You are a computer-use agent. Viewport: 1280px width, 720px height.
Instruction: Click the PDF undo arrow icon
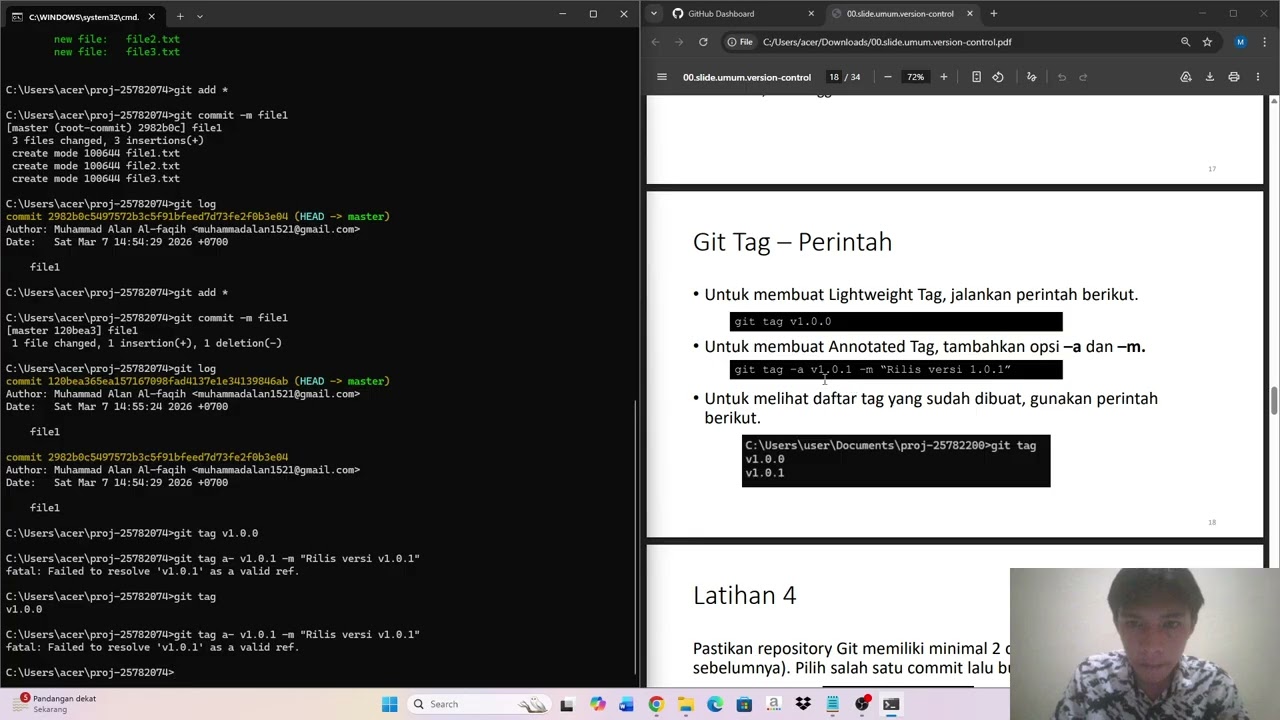click(x=1062, y=77)
